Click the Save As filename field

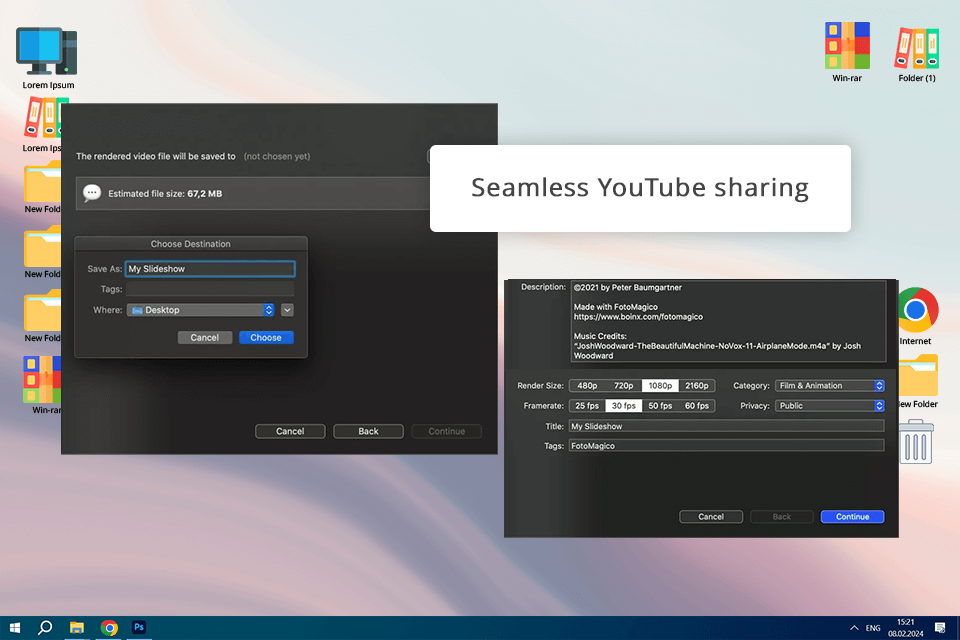coord(210,269)
